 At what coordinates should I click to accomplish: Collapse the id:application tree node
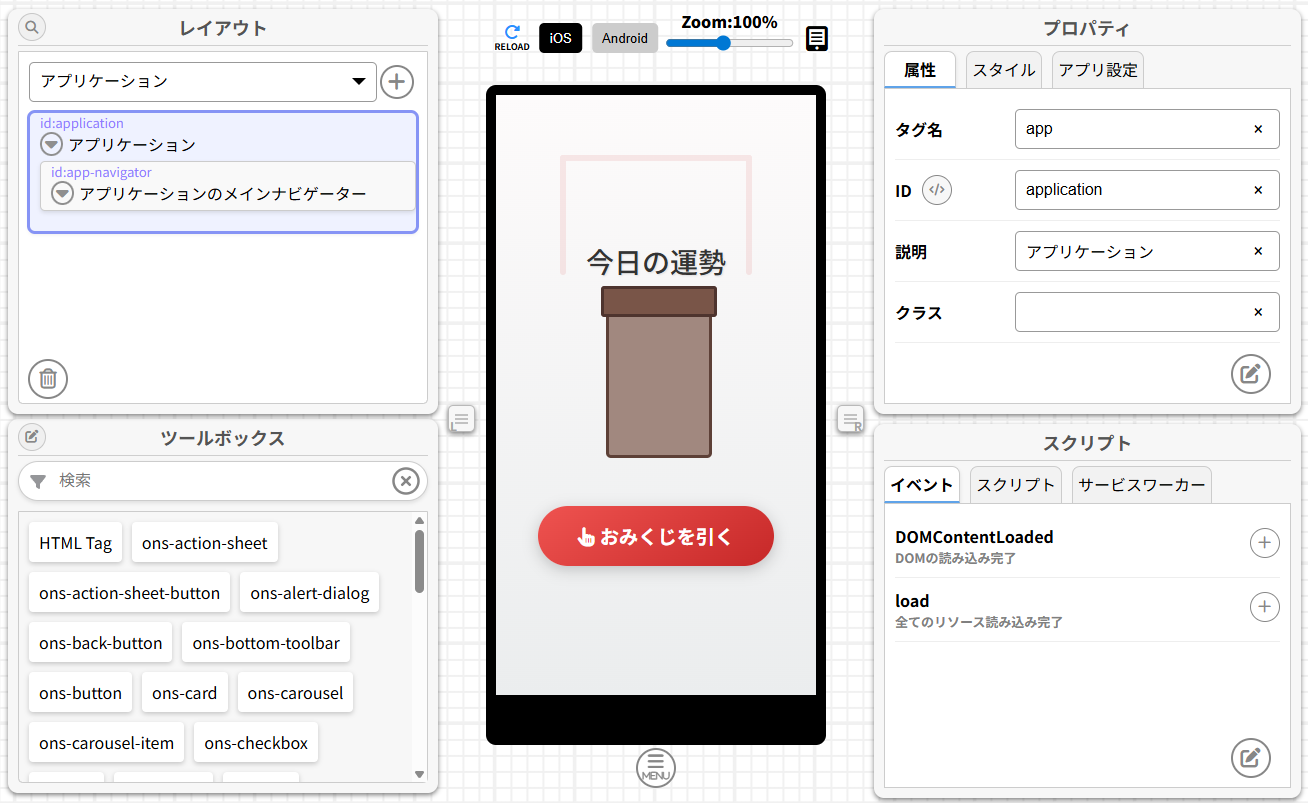point(52,145)
